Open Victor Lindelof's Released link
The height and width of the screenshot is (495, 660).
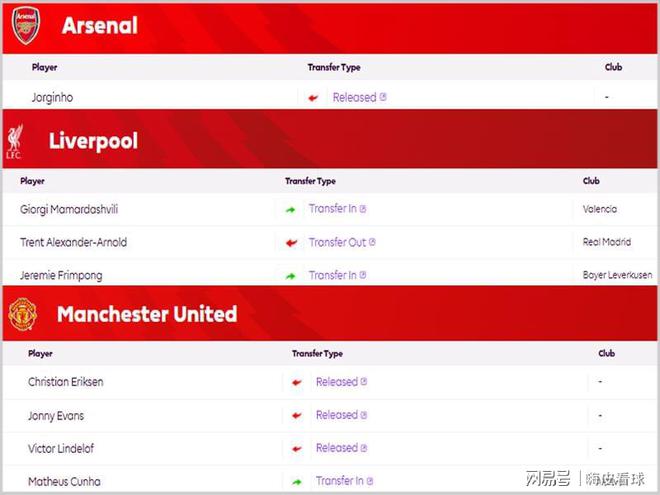point(337,448)
